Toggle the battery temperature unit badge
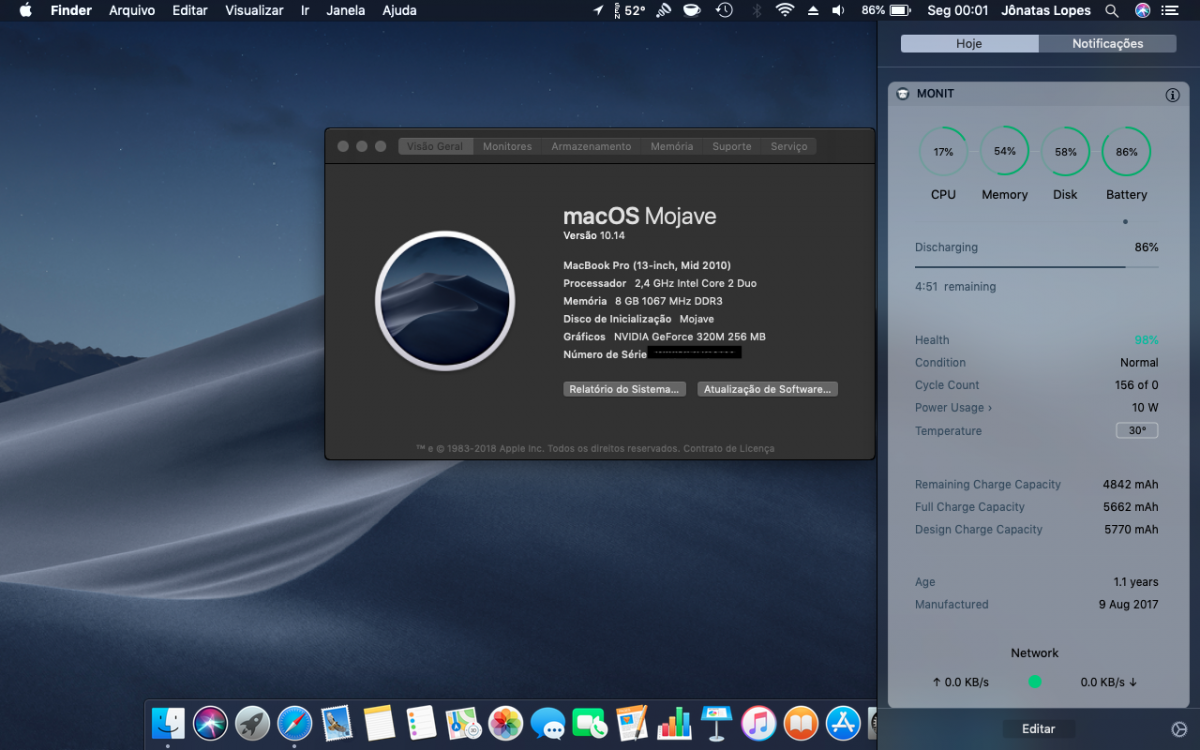The height and width of the screenshot is (750, 1200). tap(1137, 431)
